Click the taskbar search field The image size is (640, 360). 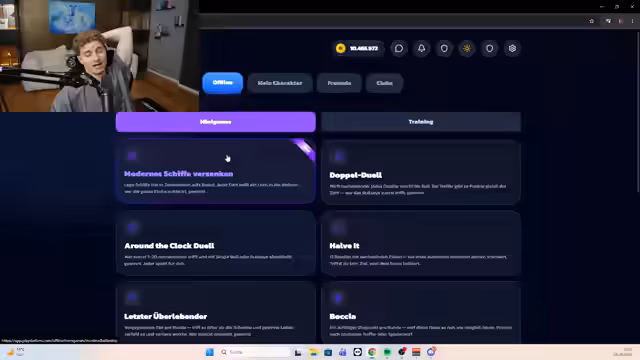pos(255,352)
